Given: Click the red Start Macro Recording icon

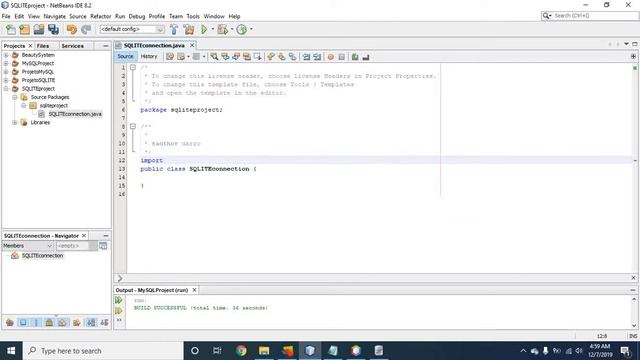Looking at the screenshot, I should [331, 57].
